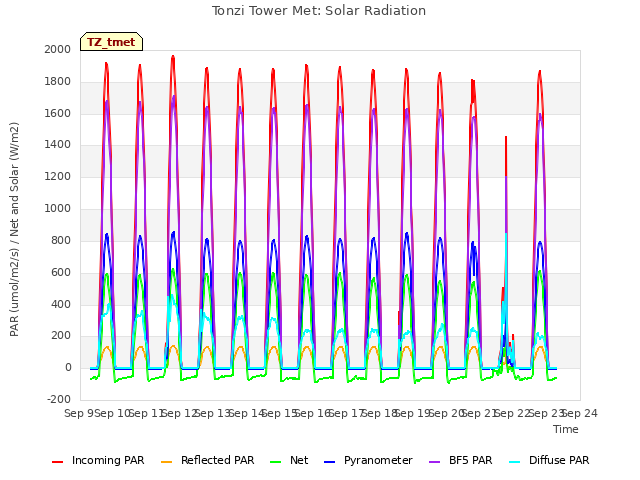Click the 1200 y-axis tick label

[58, 176]
